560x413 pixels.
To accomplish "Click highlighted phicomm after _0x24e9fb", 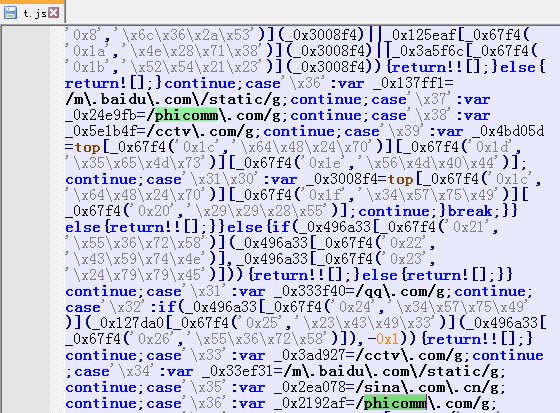I will coord(187,115).
